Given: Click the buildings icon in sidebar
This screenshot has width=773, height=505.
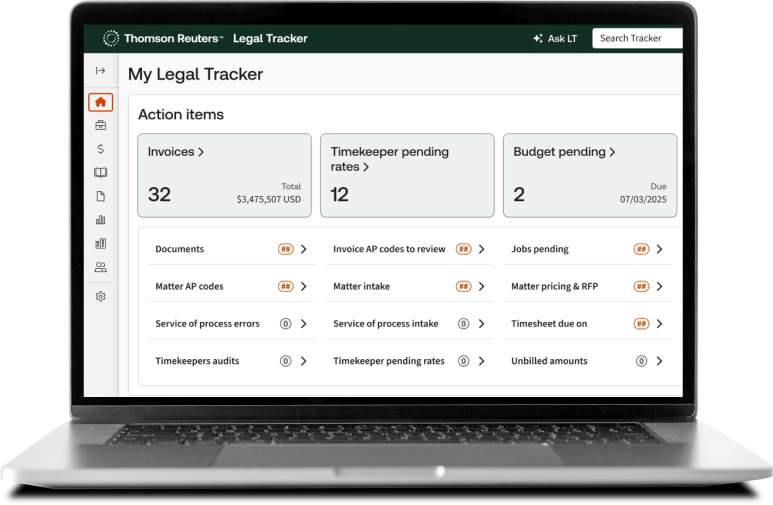Looking at the screenshot, I should 100,243.
